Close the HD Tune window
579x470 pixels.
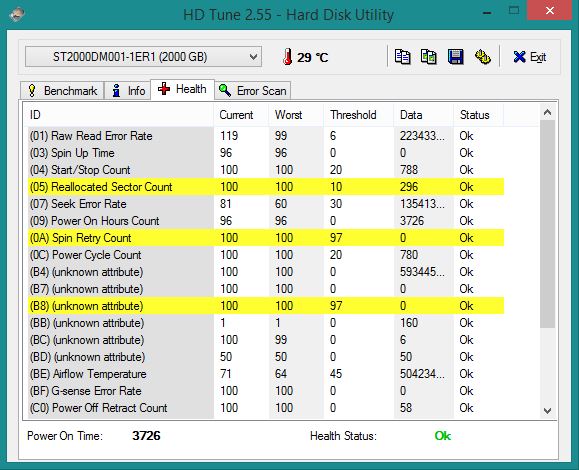(x=549, y=11)
